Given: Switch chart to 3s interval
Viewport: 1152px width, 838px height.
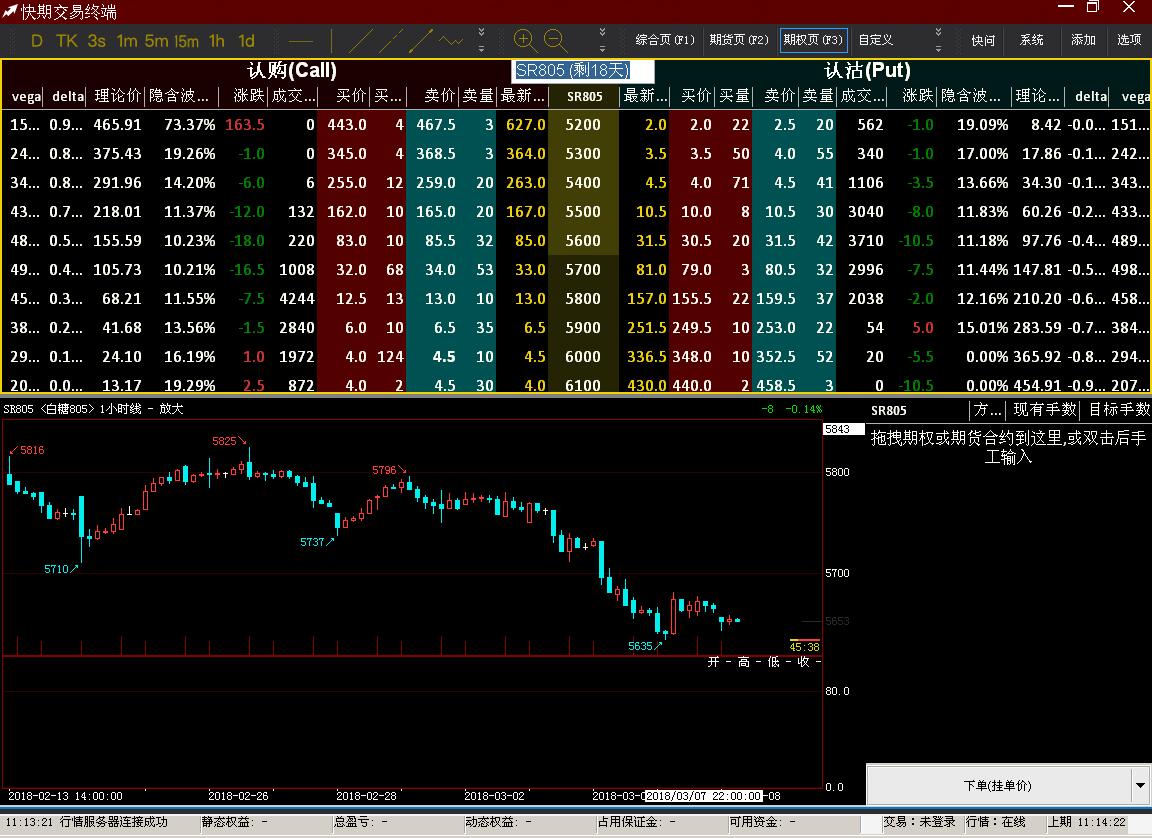Looking at the screenshot, I should (97, 41).
